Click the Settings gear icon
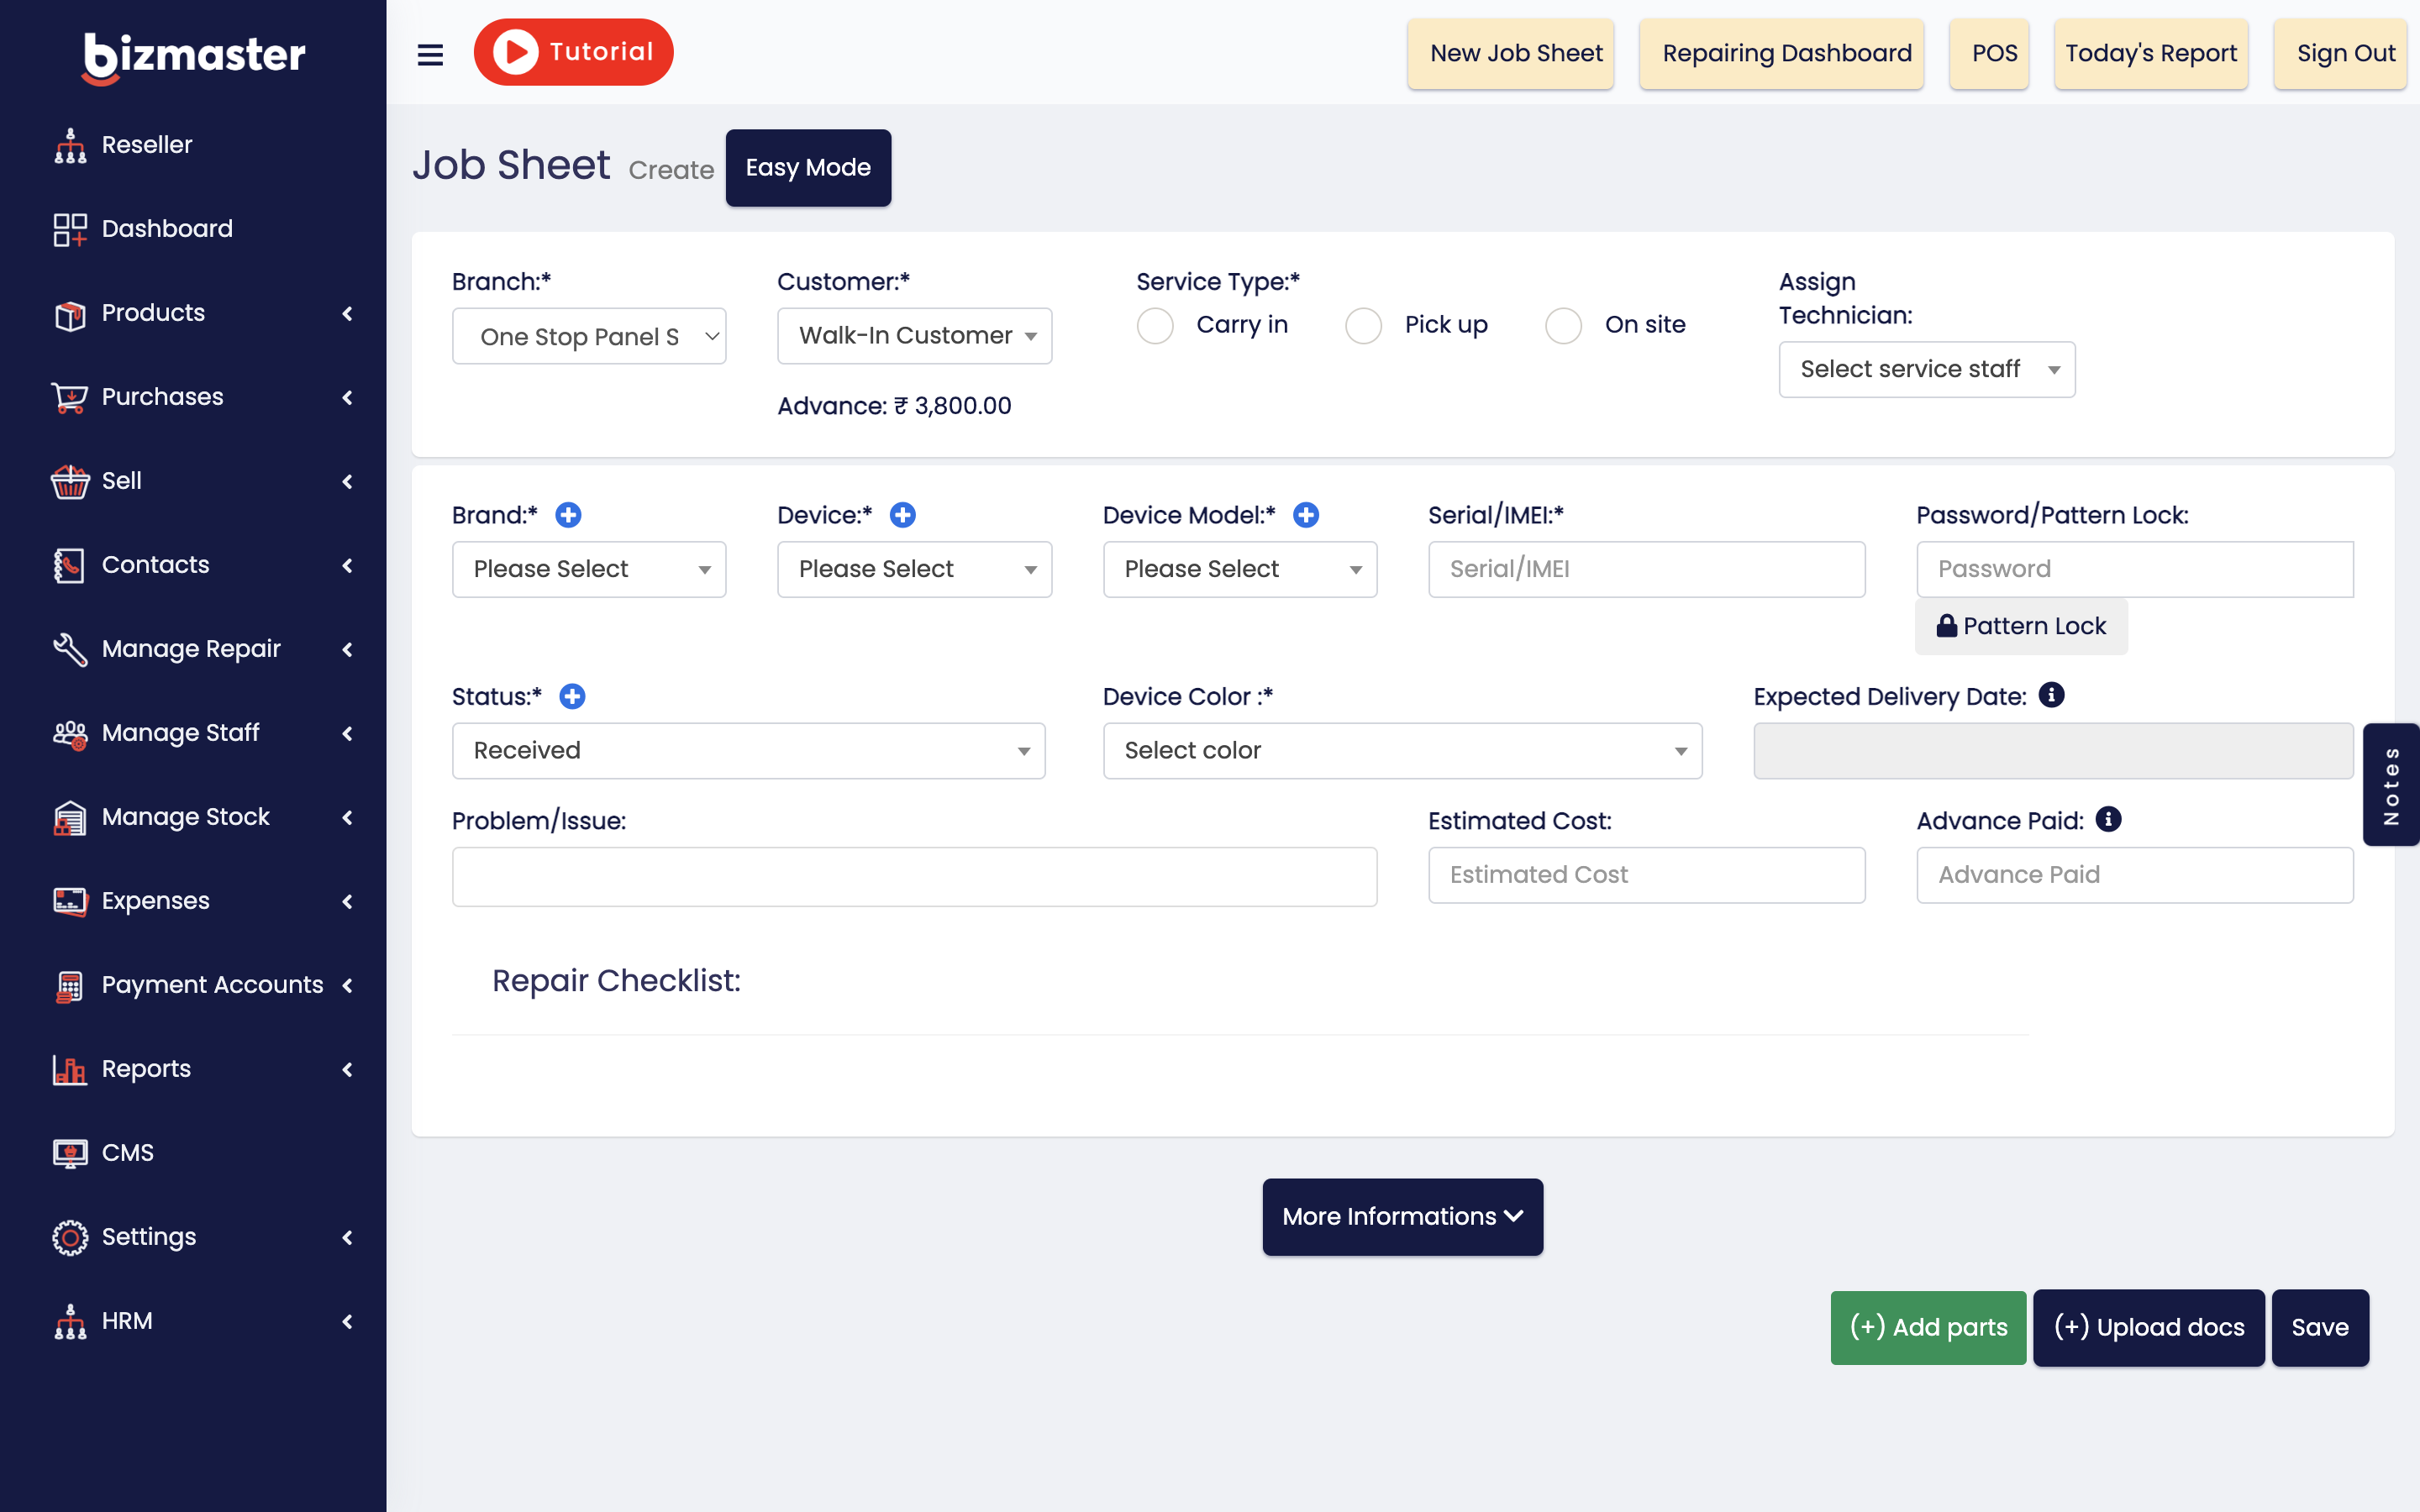Viewport: 2420px width, 1512px height. (70, 1237)
